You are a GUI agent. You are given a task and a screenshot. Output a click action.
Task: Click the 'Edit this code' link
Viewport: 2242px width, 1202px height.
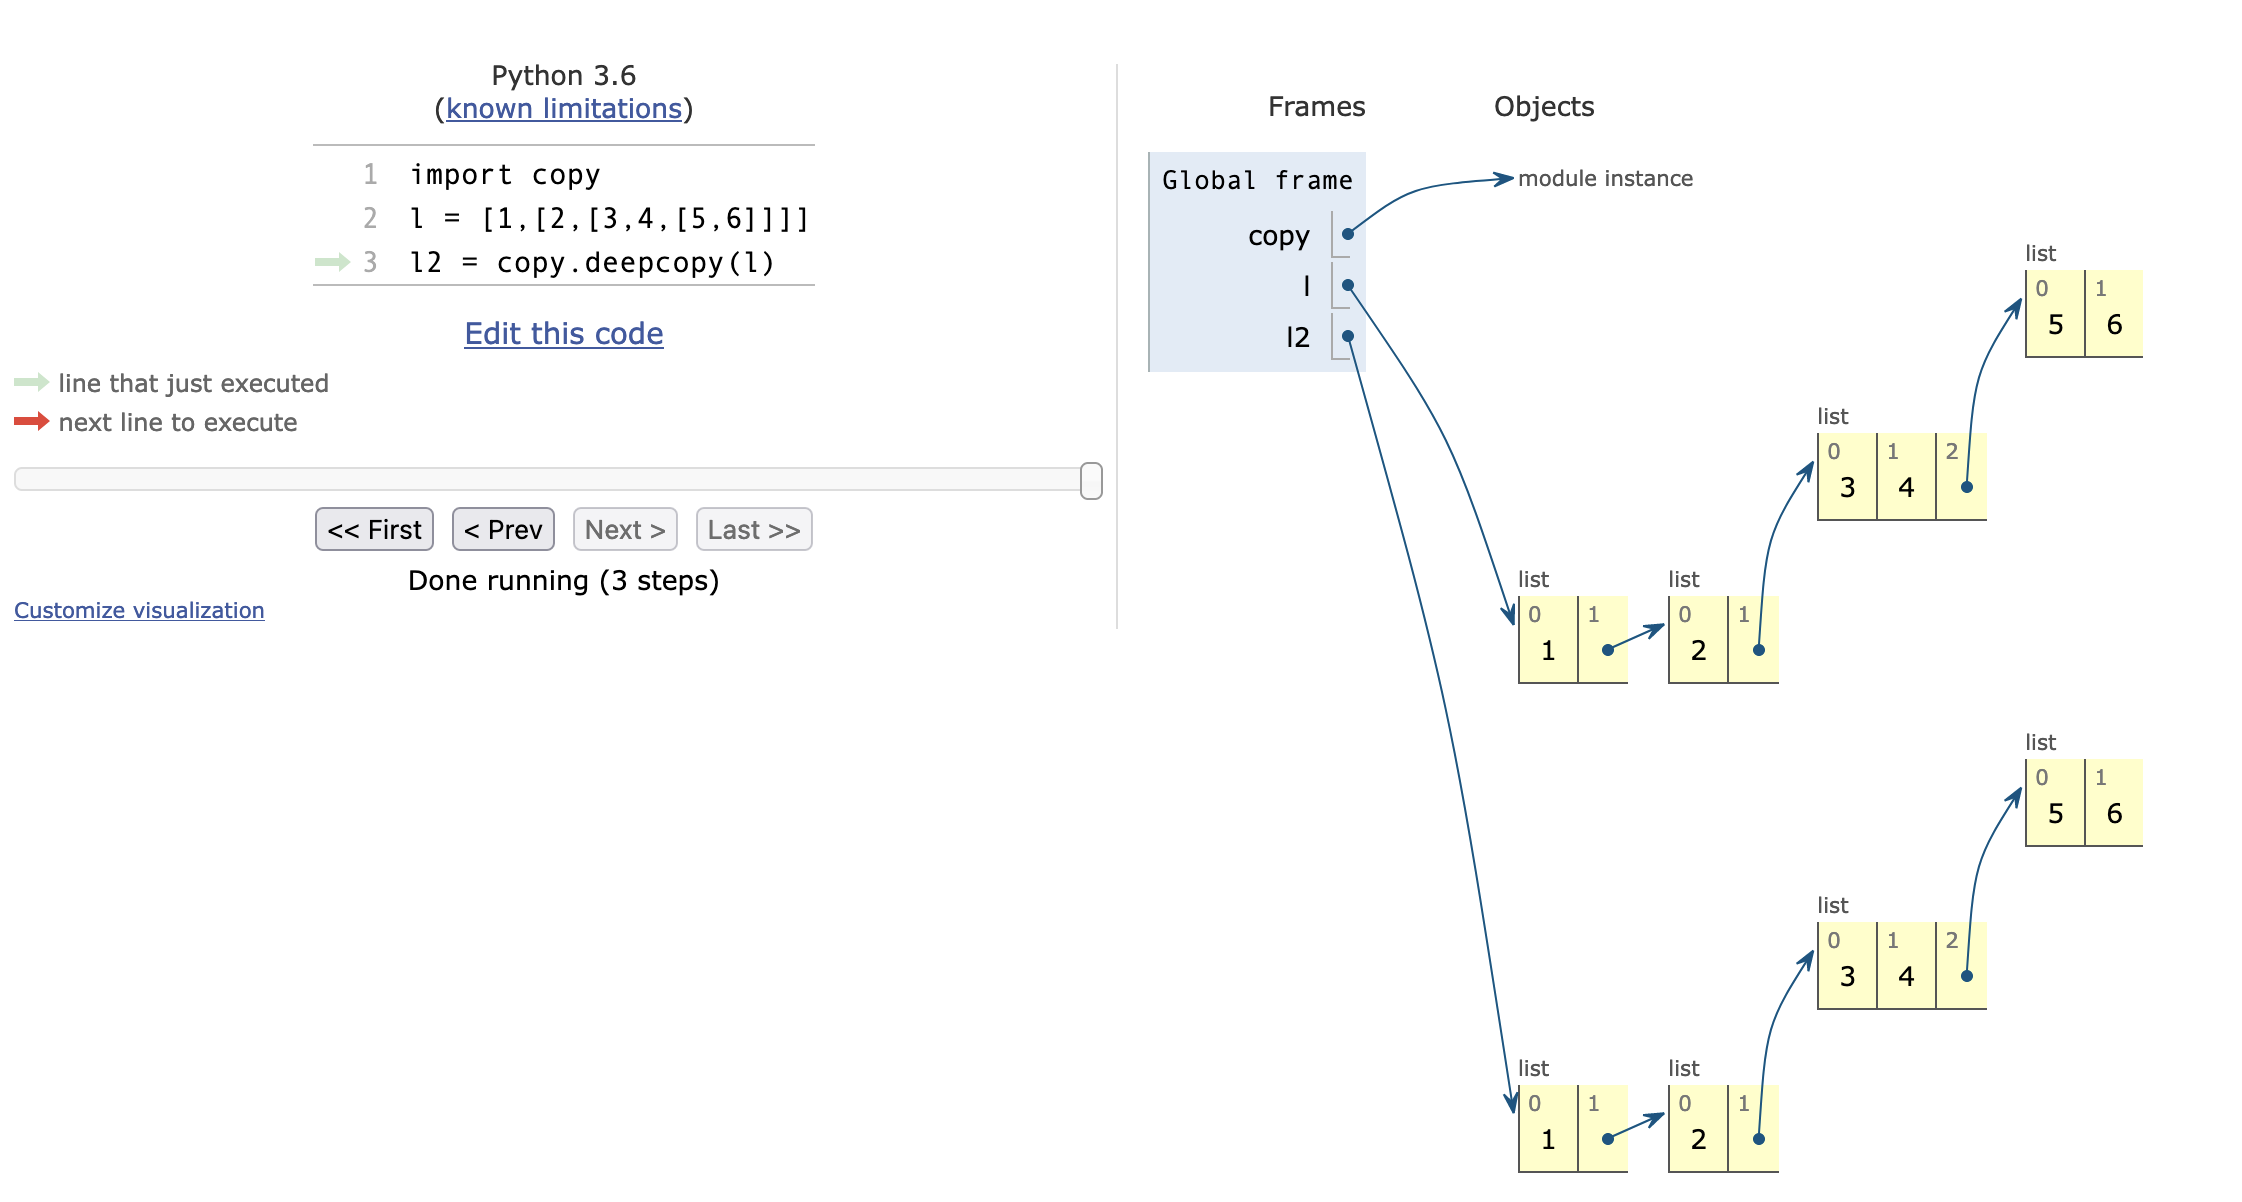tap(566, 329)
